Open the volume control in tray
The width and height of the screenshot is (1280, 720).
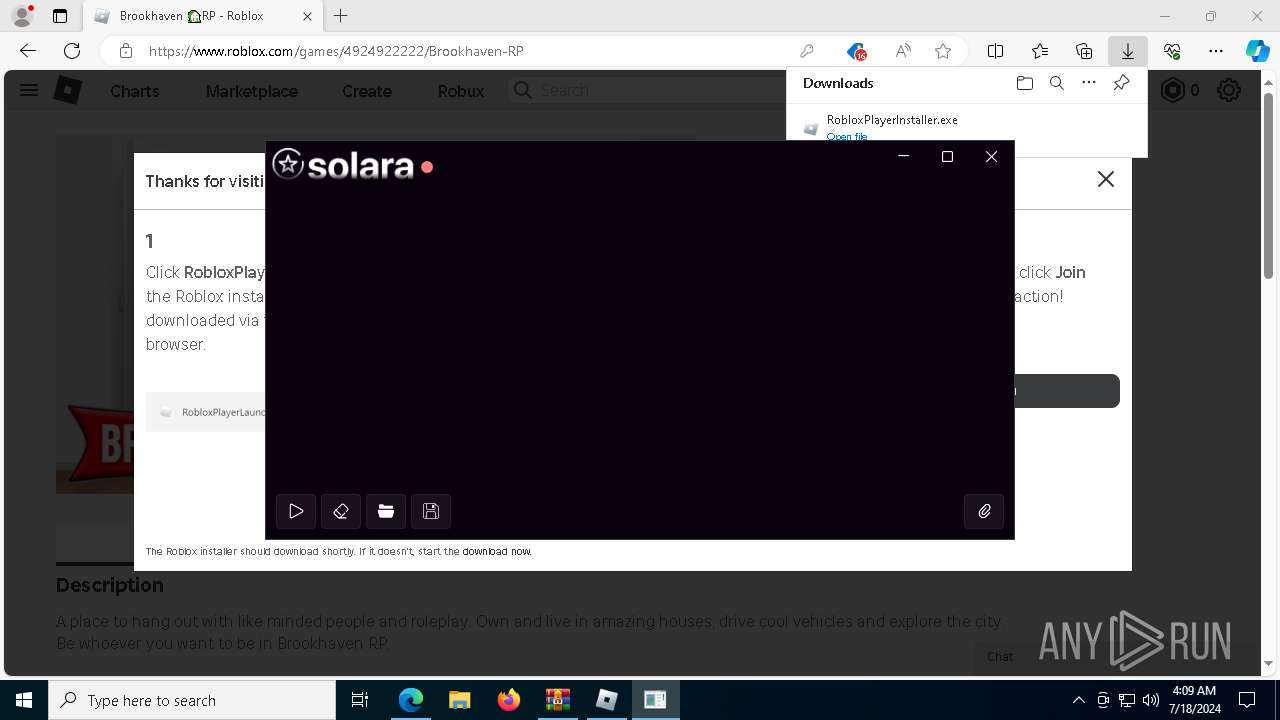click(1151, 700)
